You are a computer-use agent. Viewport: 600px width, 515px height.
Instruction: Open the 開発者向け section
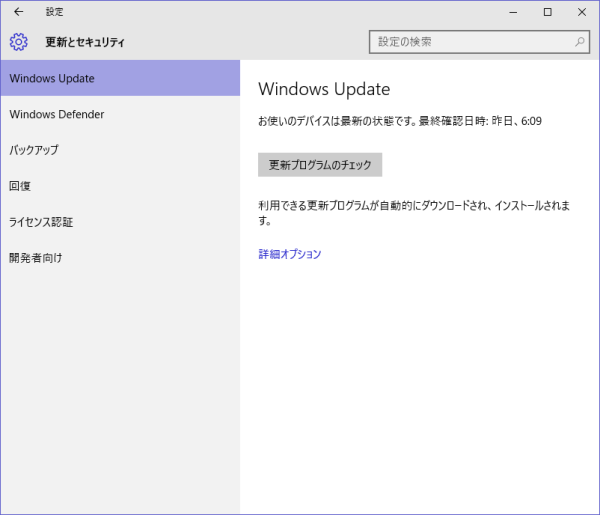tap(120, 258)
